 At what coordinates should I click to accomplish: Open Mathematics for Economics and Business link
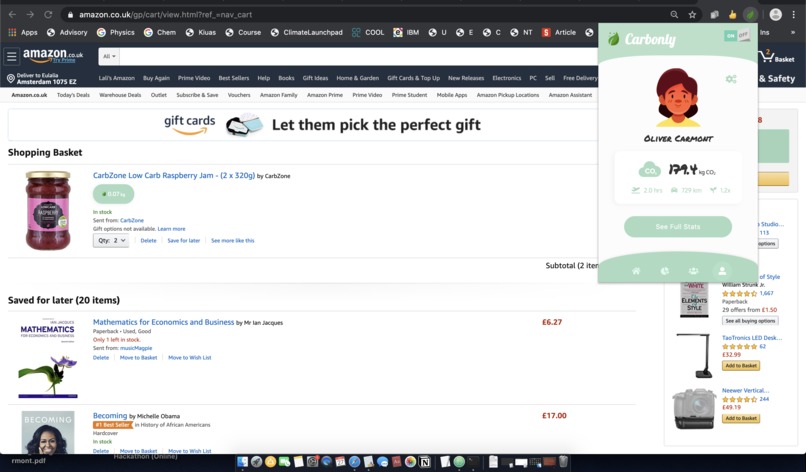[x=163, y=322]
